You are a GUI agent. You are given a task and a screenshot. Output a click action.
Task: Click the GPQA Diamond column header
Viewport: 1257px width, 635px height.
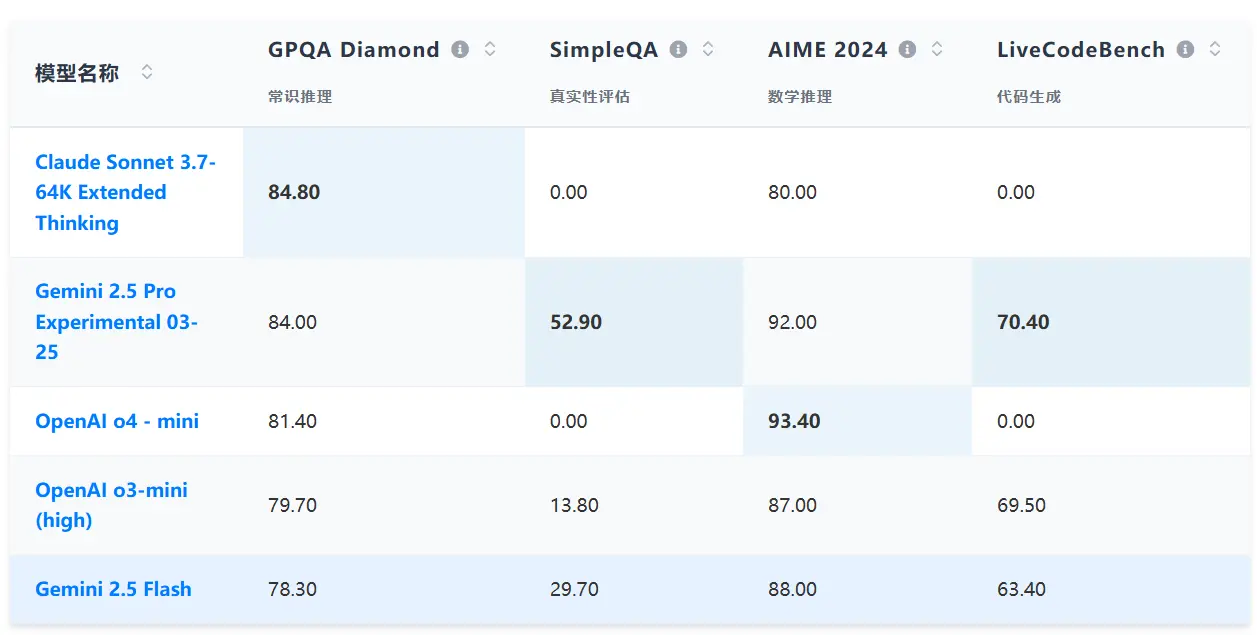pos(354,50)
